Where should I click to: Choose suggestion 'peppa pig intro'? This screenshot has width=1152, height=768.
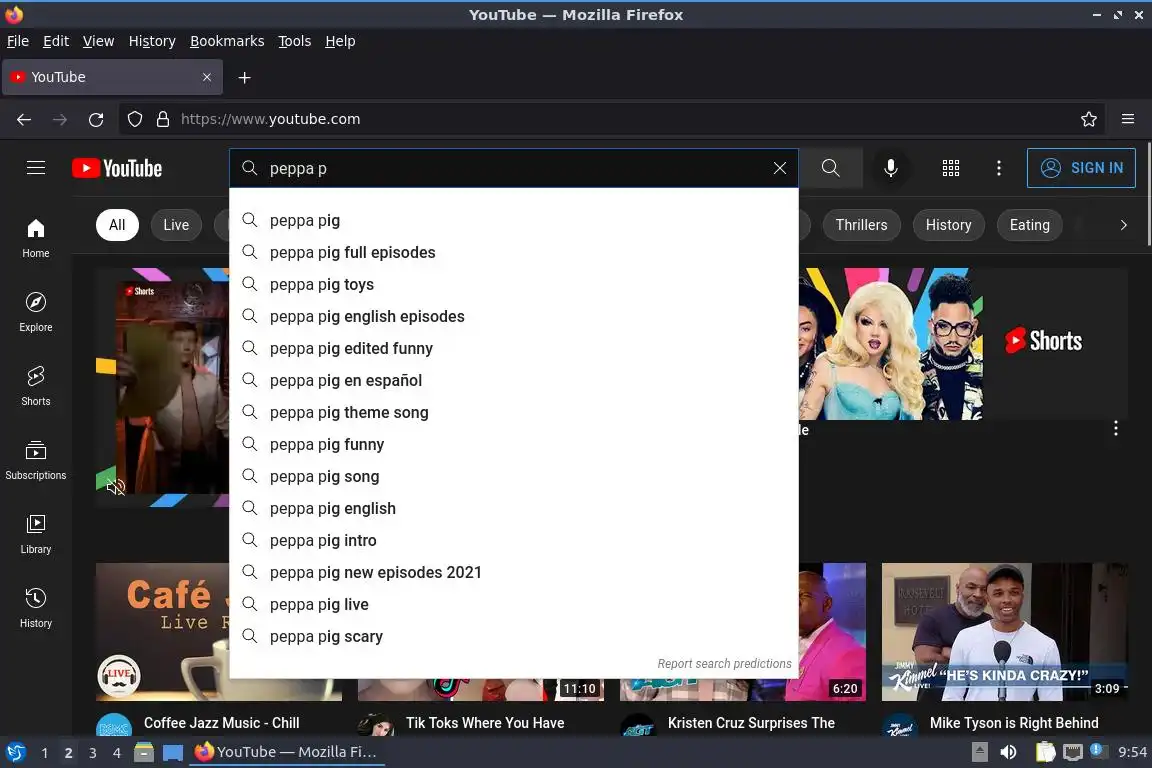[514, 540]
